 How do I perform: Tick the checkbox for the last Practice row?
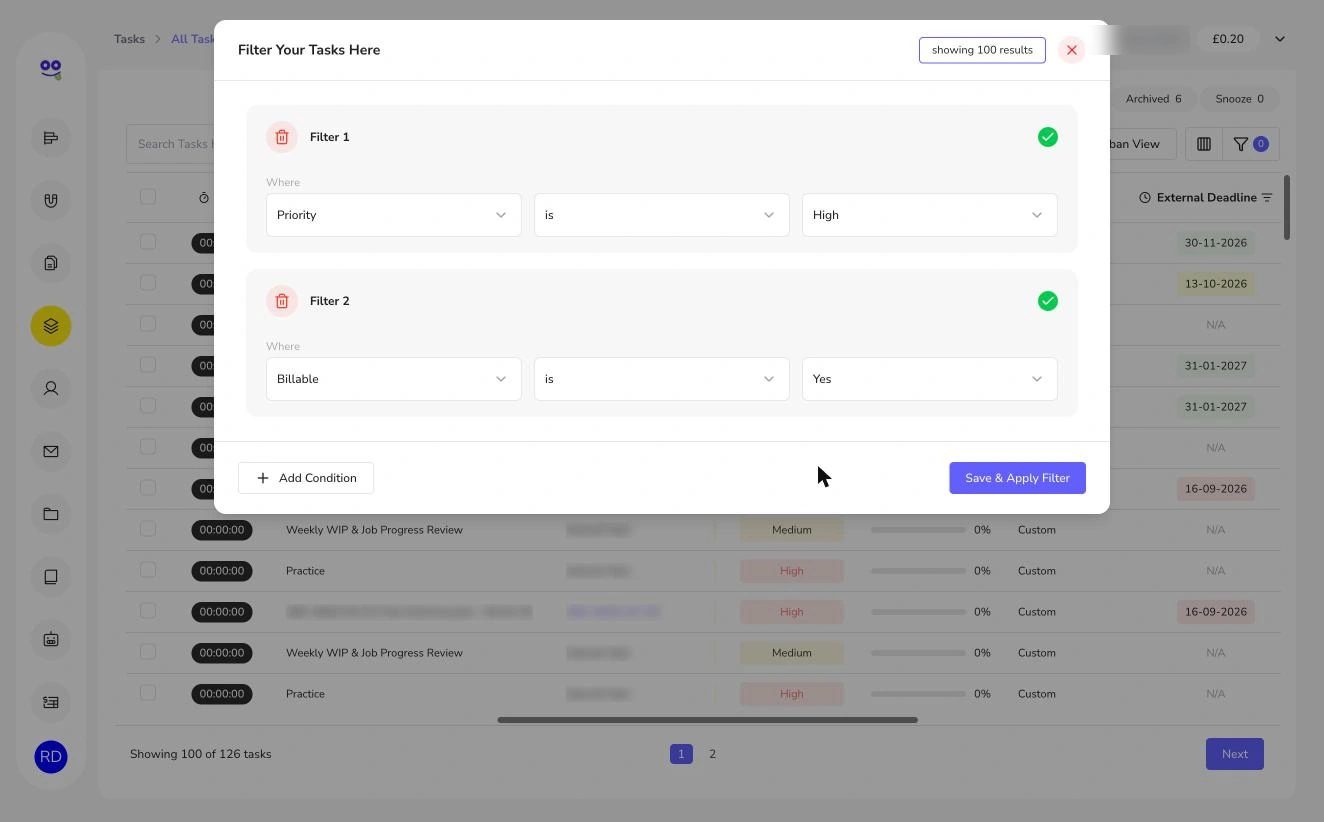148,692
